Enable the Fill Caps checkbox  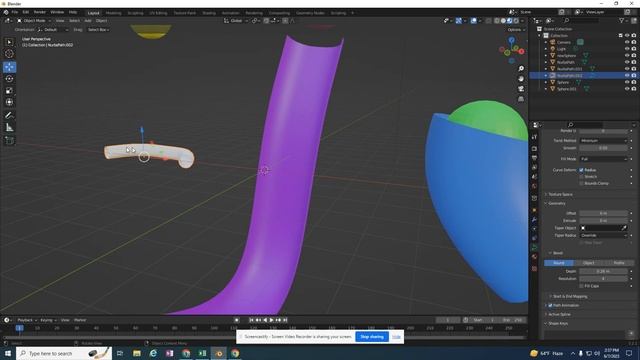(581, 286)
